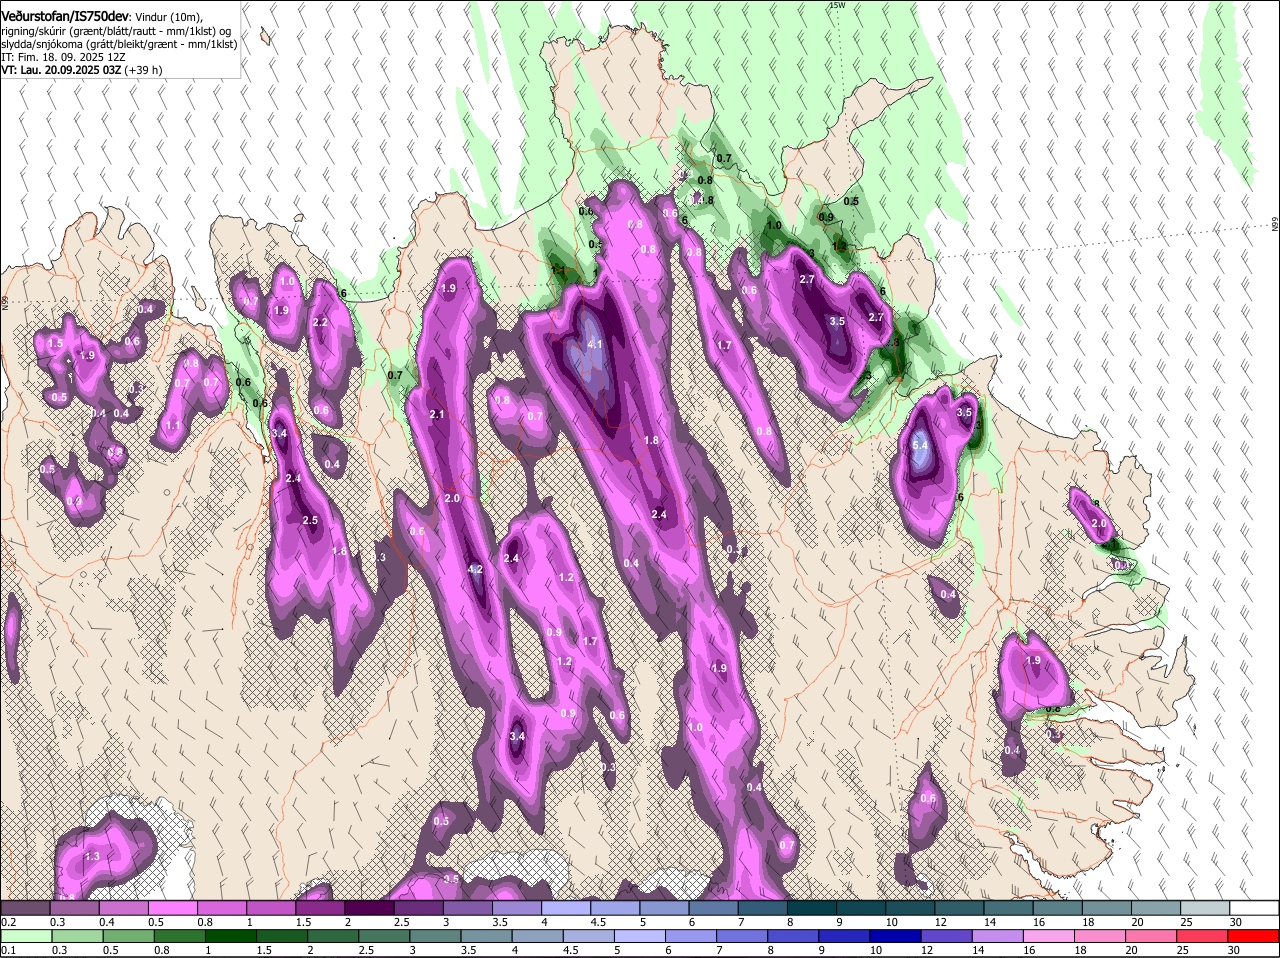Click the 'IT: Fim. 18. 09. 2025 12Z' line
1280x958 pixels.
coord(63,57)
